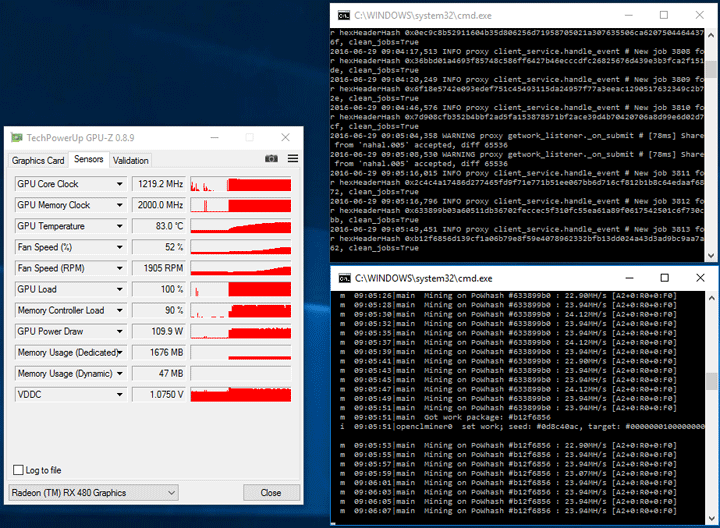Screen dimensions: 720x528
Task: Click the VDDC history graph
Action: click(x=241, y=394)
